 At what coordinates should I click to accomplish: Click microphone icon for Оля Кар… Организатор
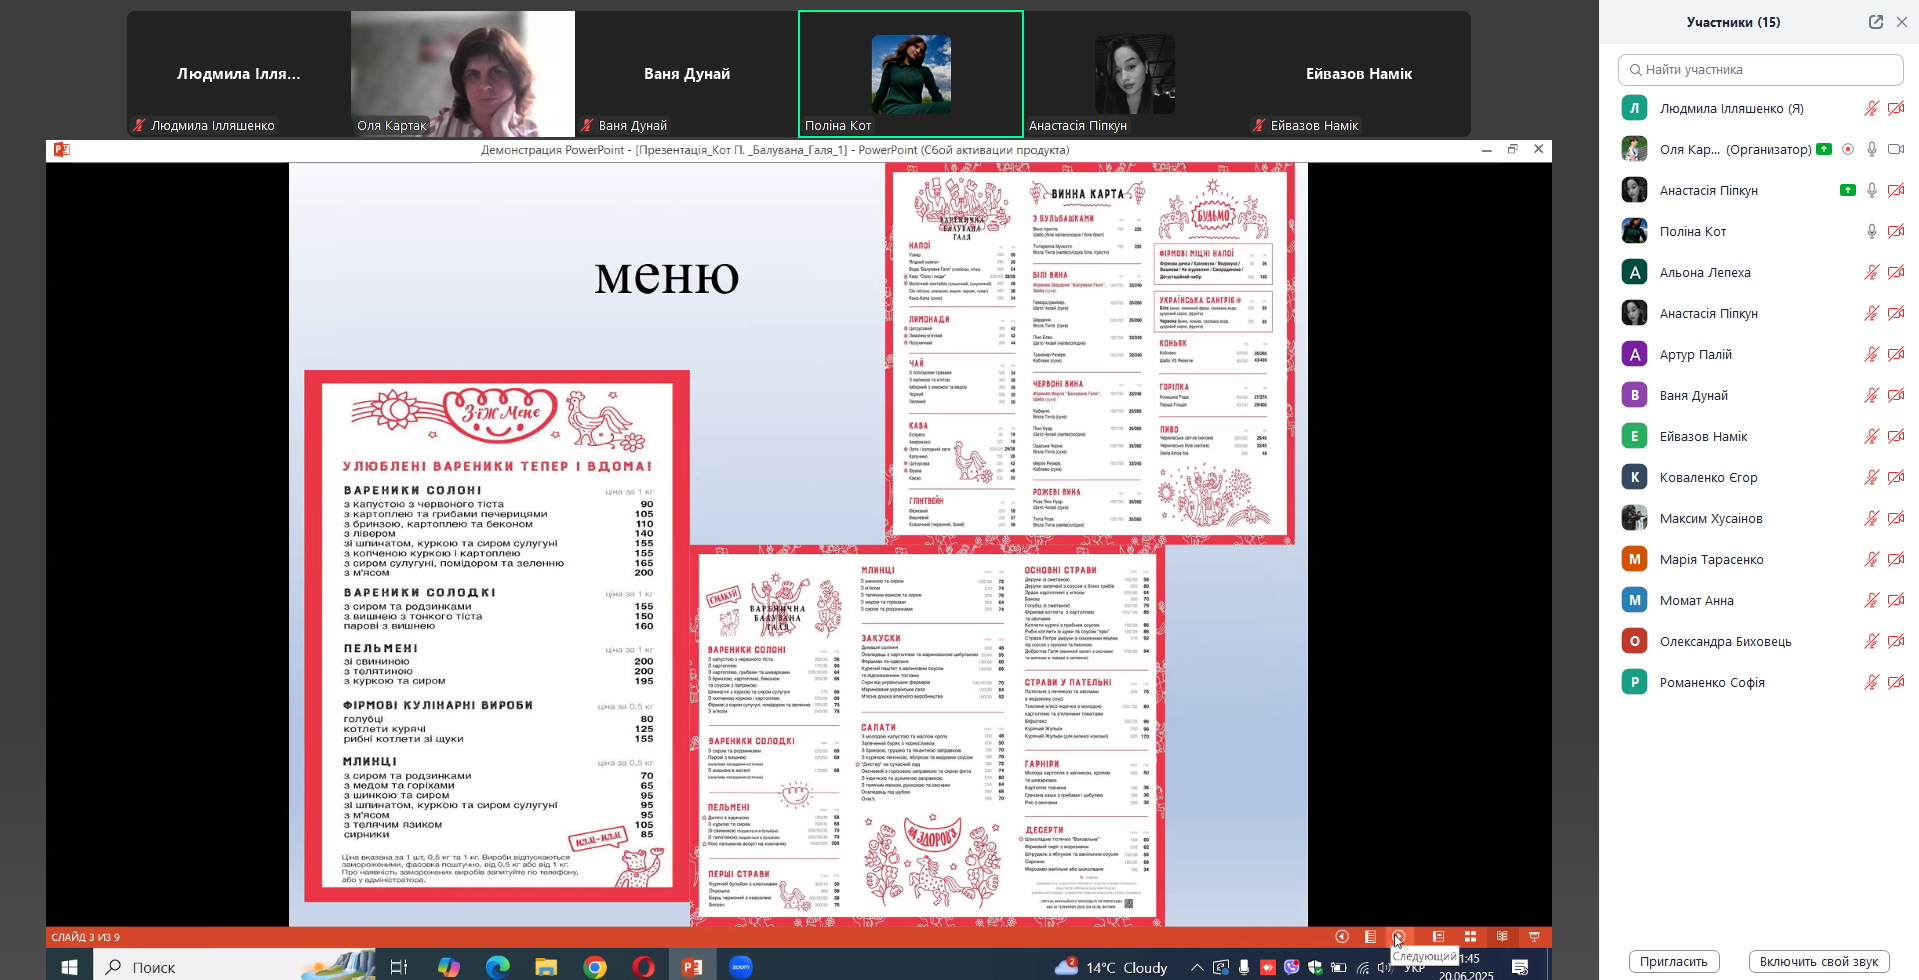pyautogui.click(x=1872, y=149)
